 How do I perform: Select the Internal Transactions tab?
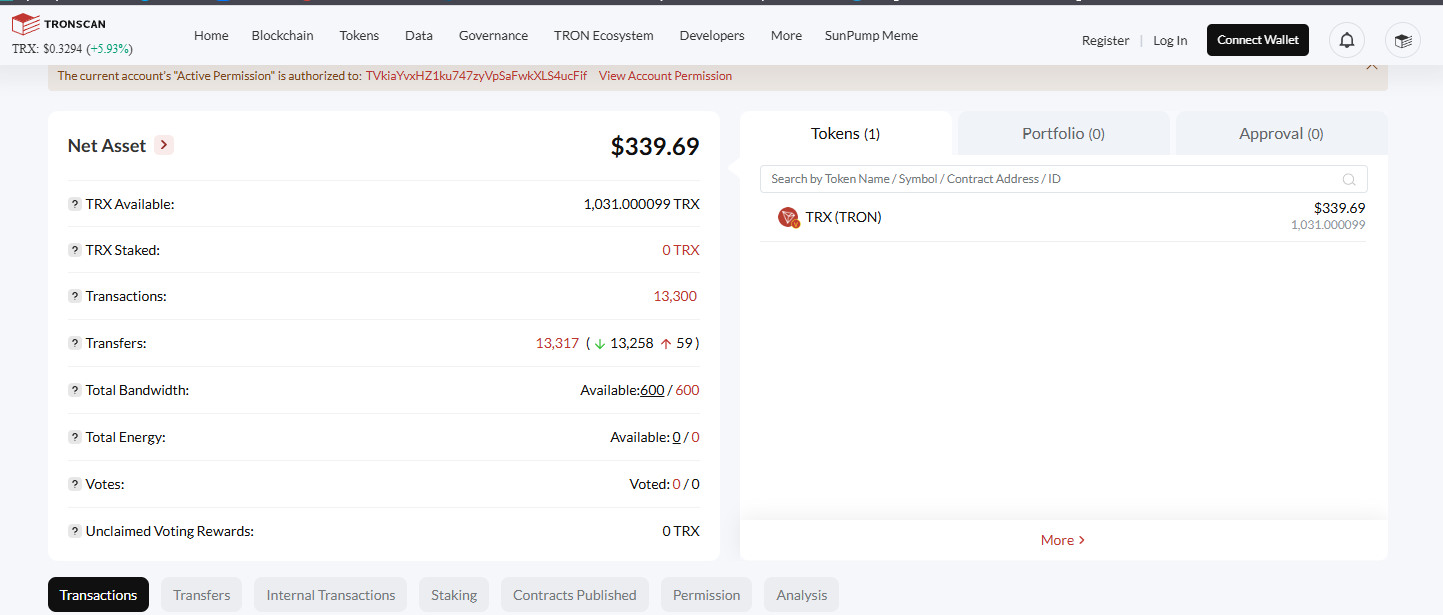coord(331,595)
